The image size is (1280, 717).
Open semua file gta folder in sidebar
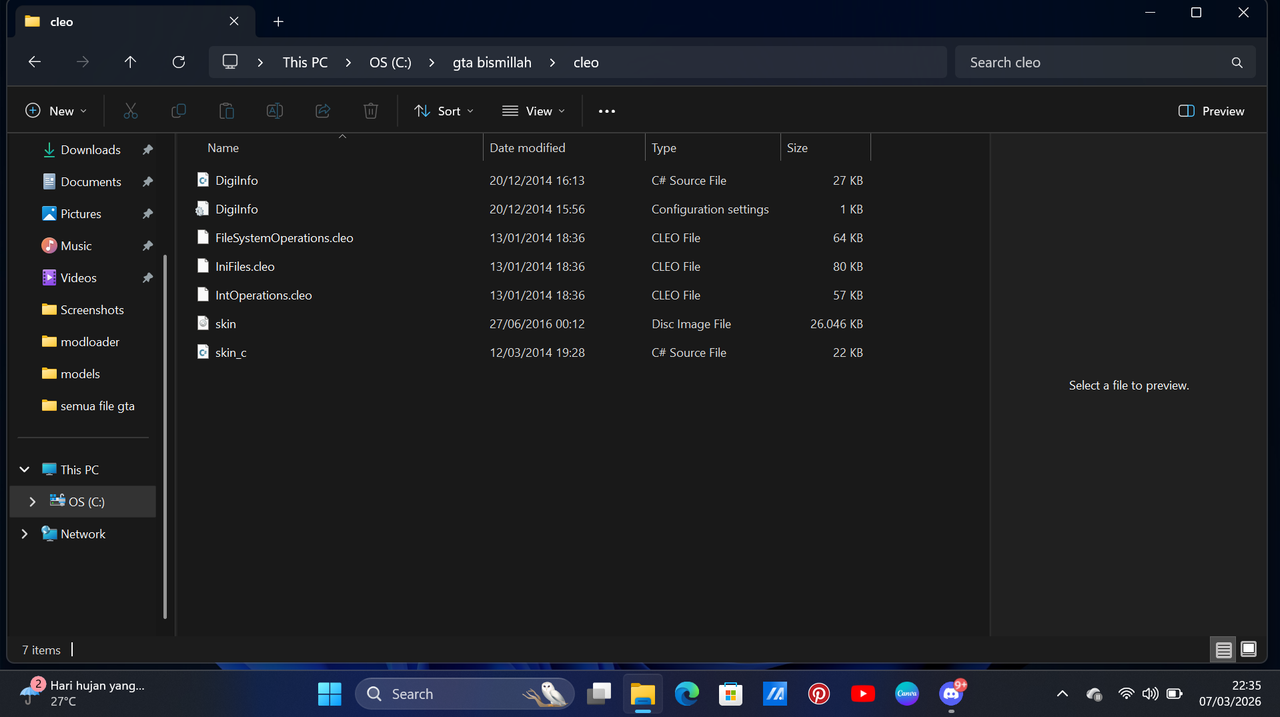(97, 406)
